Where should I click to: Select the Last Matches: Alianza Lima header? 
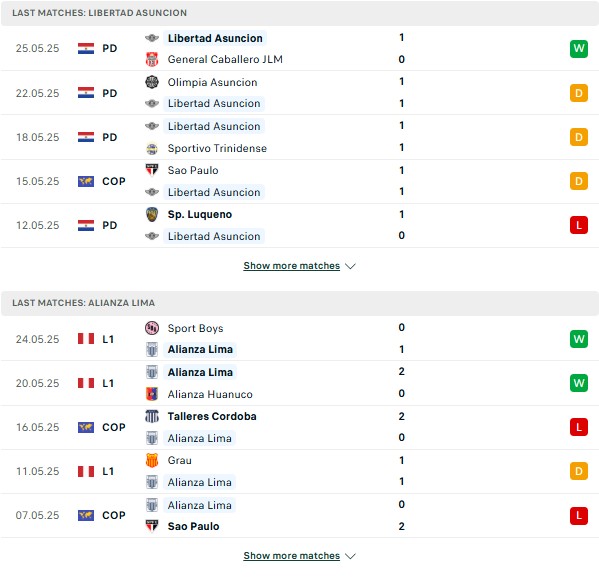click(300, 303)
